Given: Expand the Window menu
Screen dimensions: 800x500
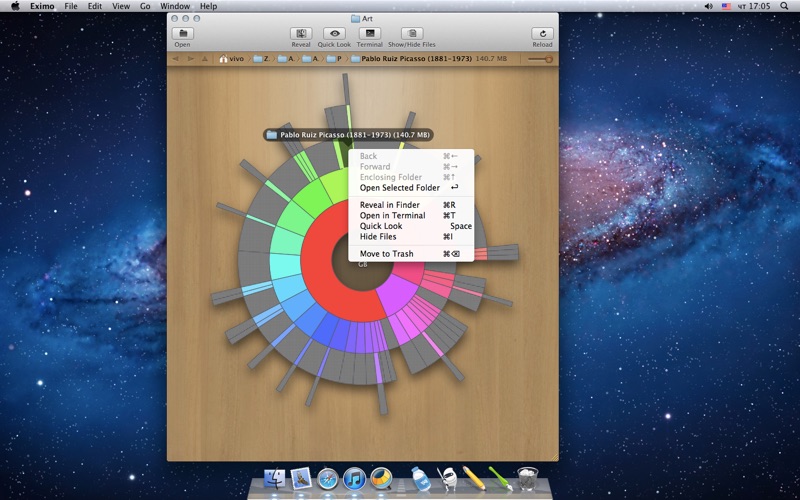Looking at the screenshot, I should coord(175,6).
